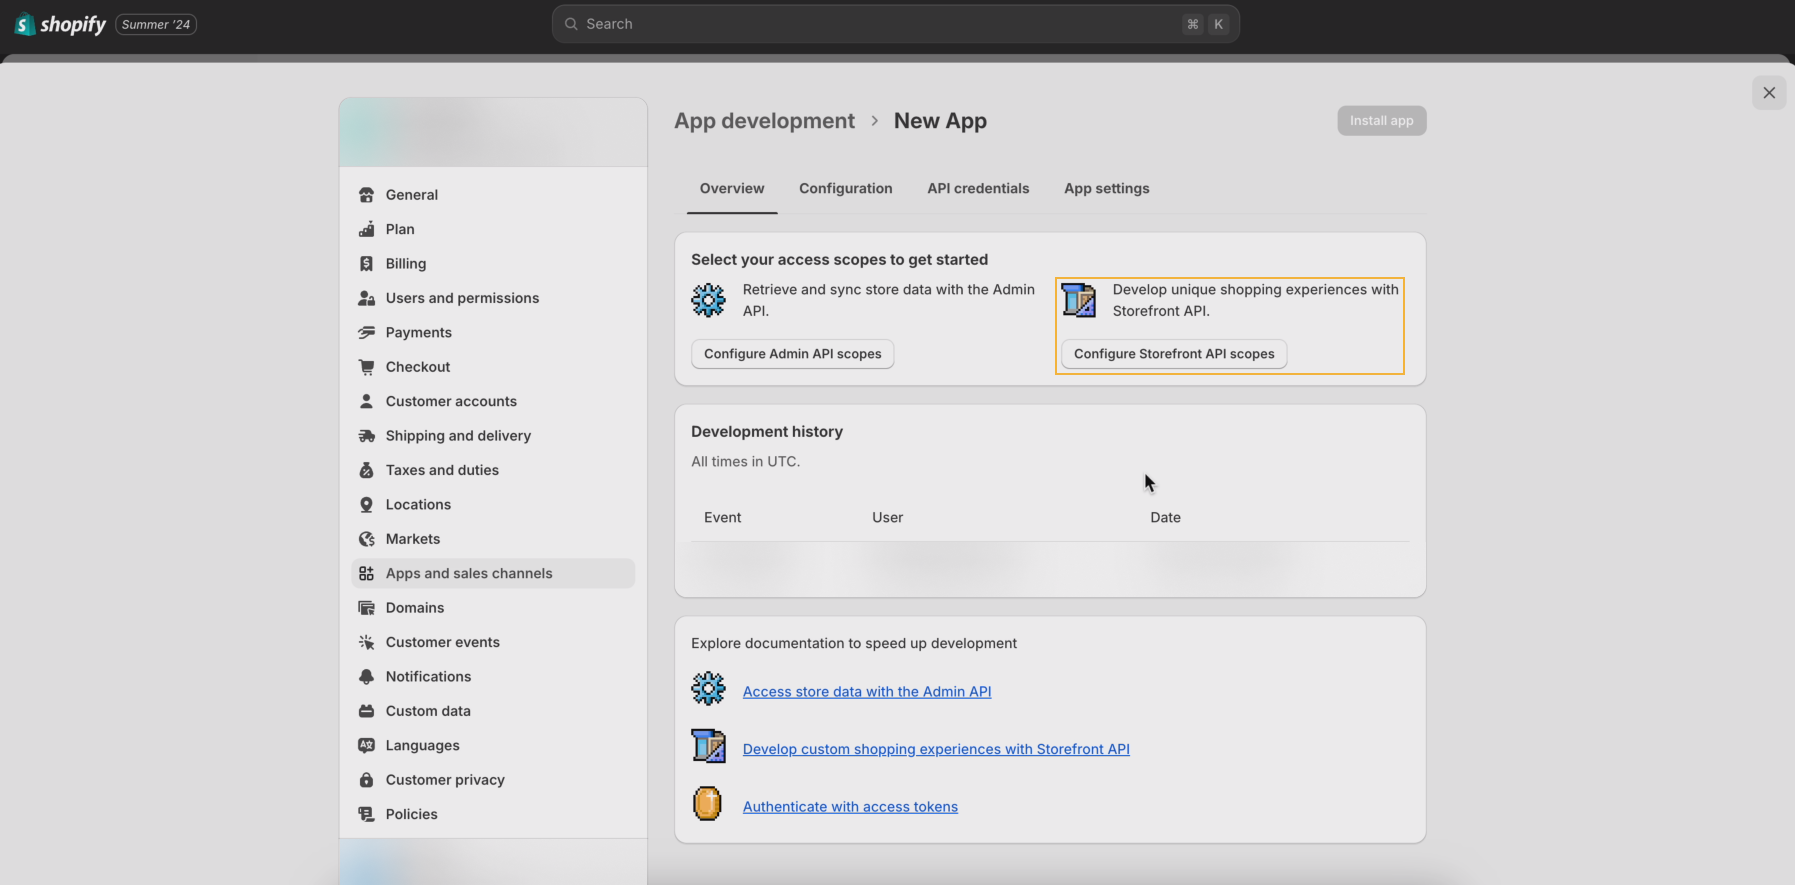Click the Event column header
The height and width of the screenshot is (885, 1795).
click(x=723, y=518)
